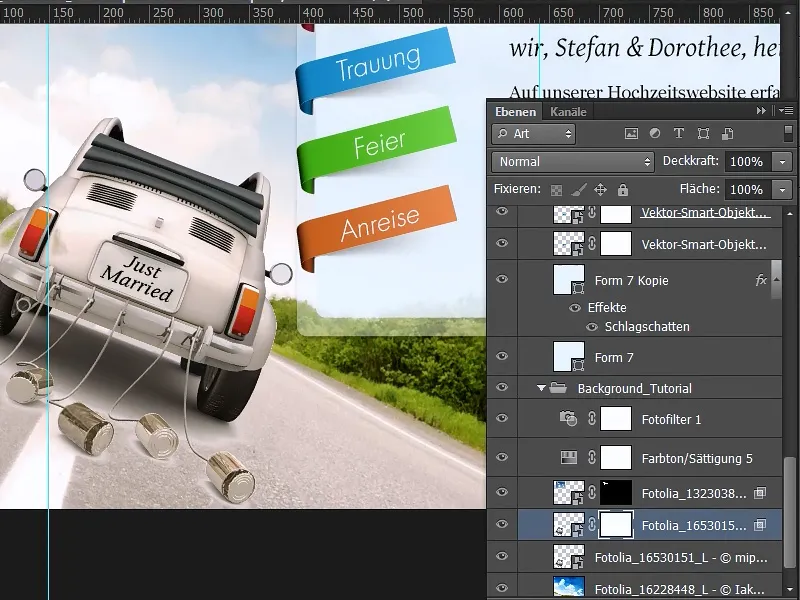
Task: Hide the Background_Tutorial group
Action: point(502,387)
